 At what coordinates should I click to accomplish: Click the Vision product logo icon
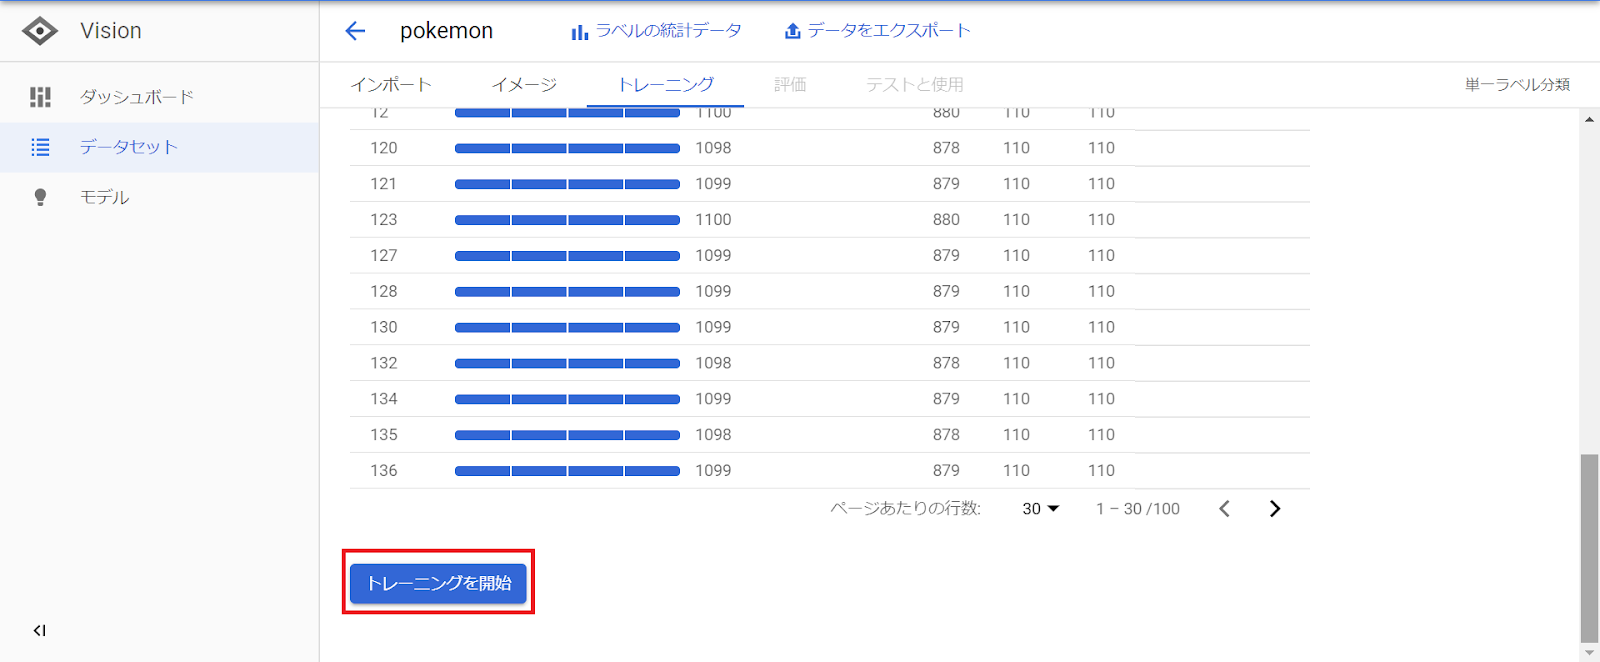click(x=40, y=31)
